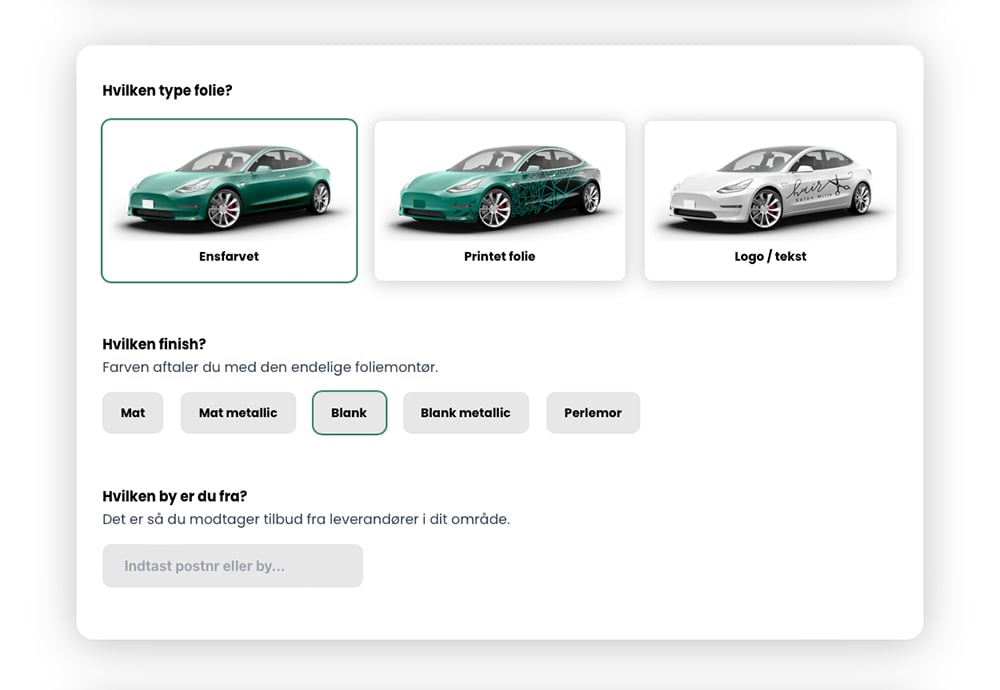The width and height of the screenshot is (1000, 690).
Task: Click the white car with logo lettering
Action: [x=770, y=186]
